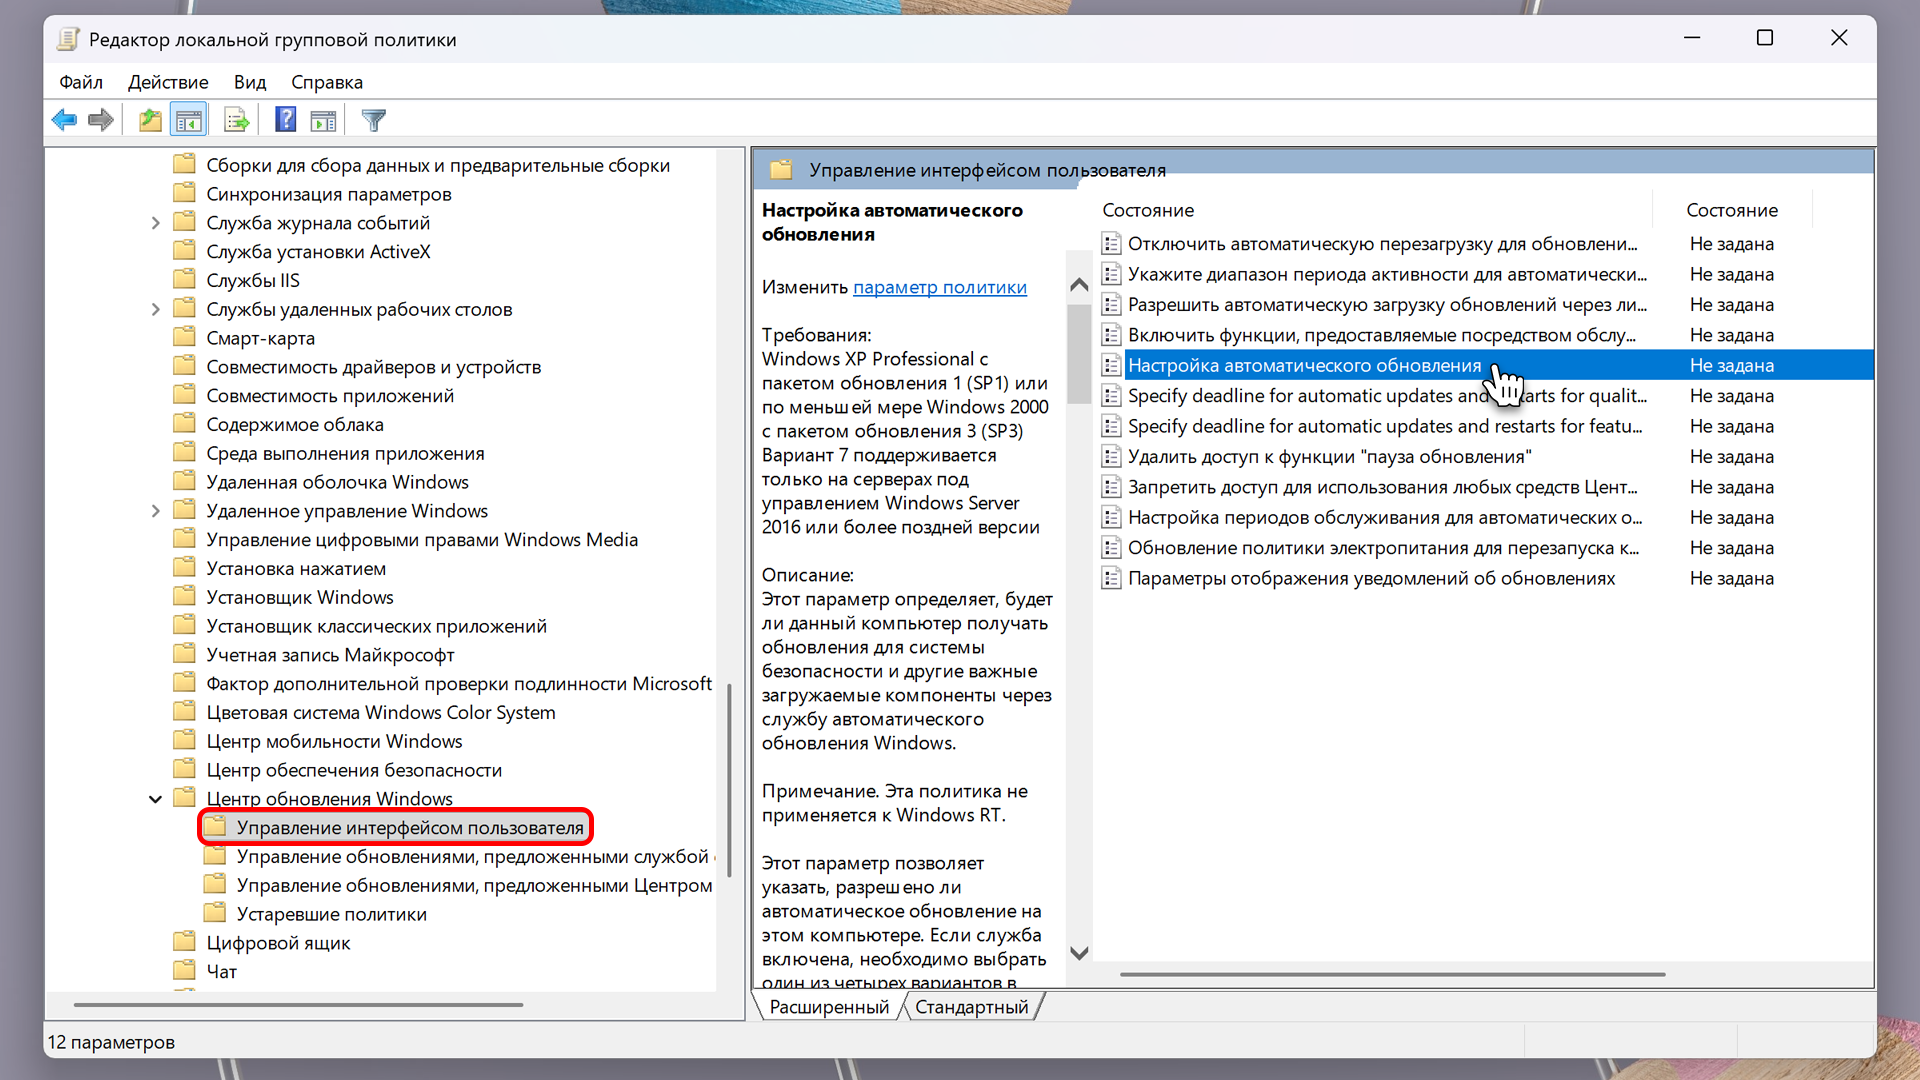Viewport: 1920px width, 1080px height.
Task: Click the параметр политики link
Action: (x=939, y=287)
